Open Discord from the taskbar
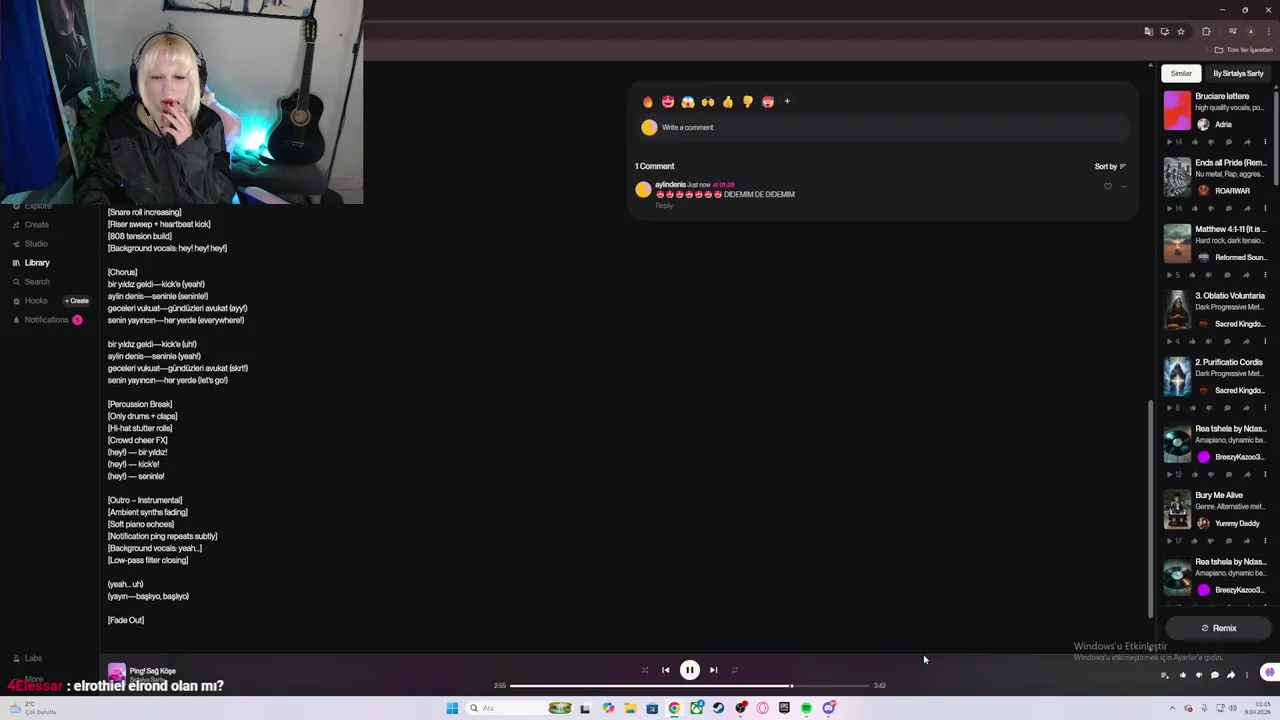1280x720 pixels. point(829,708)
